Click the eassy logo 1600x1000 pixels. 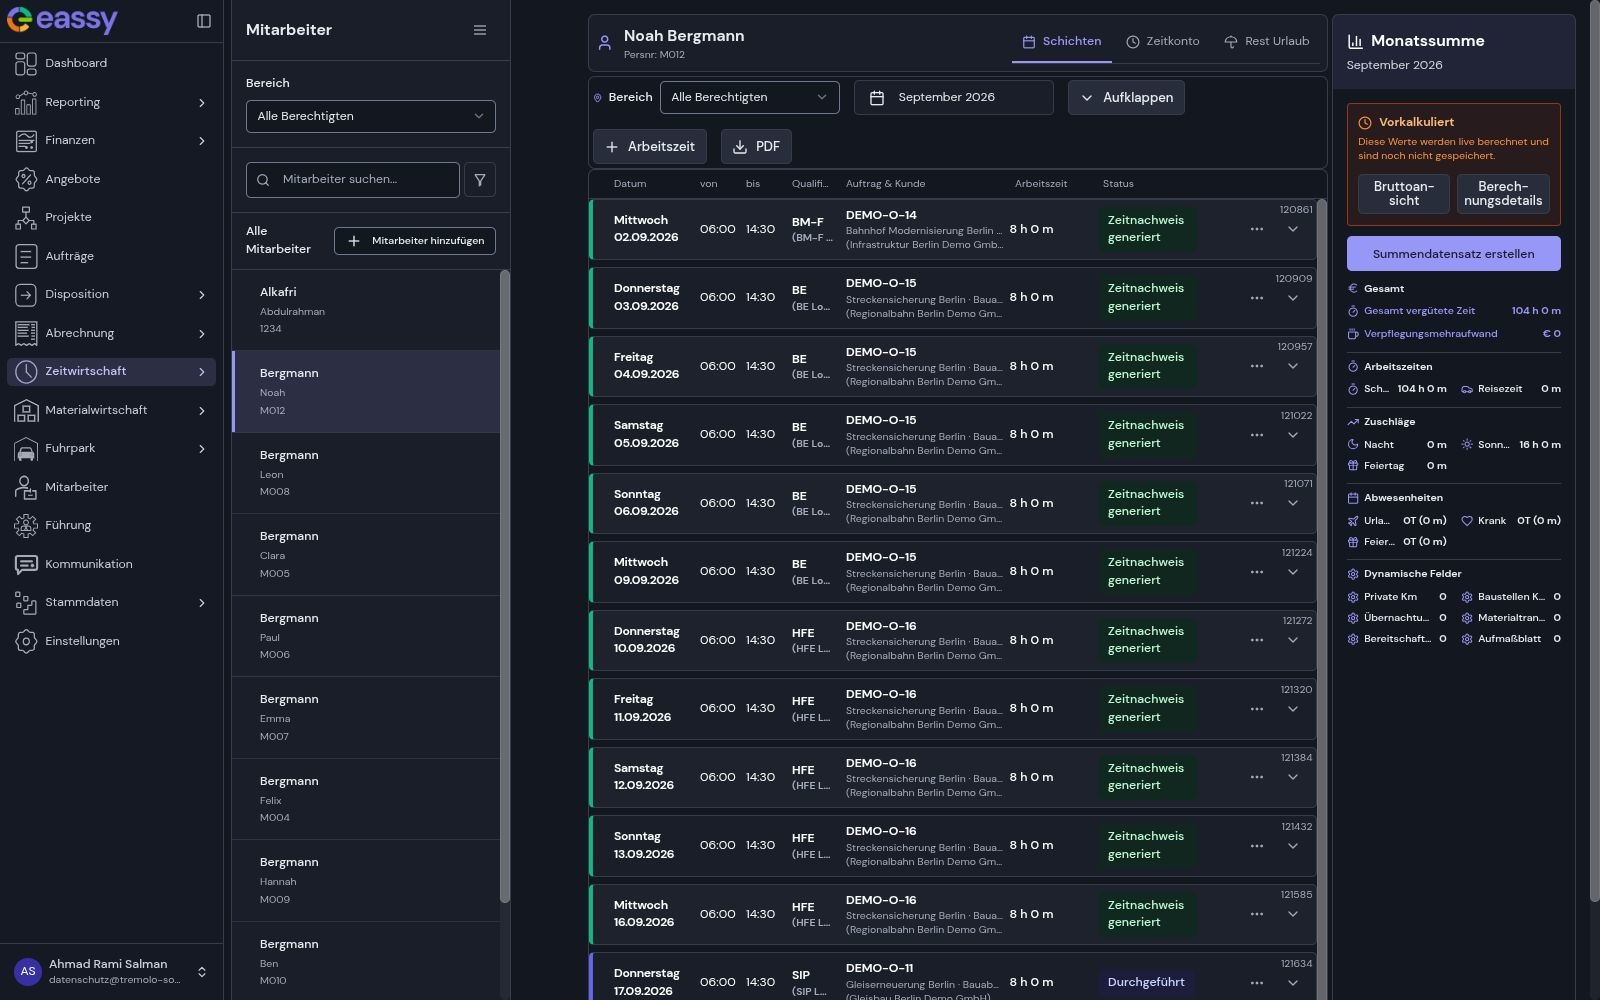coord(62,20)
